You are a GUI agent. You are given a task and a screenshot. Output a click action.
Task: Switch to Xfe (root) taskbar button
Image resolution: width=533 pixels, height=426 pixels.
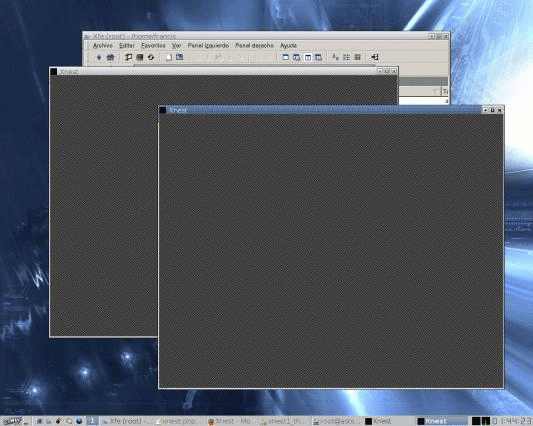click(126, 421)
